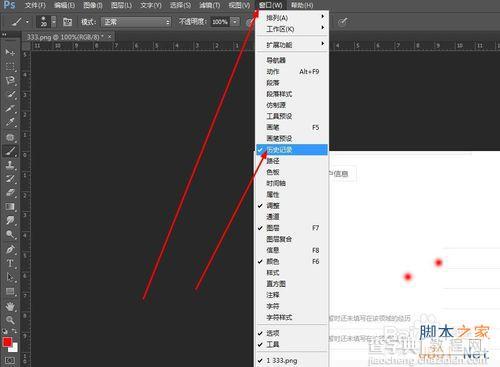
Task: Uncheck 工具 (Tools) entry
Action: coord(292,344)
